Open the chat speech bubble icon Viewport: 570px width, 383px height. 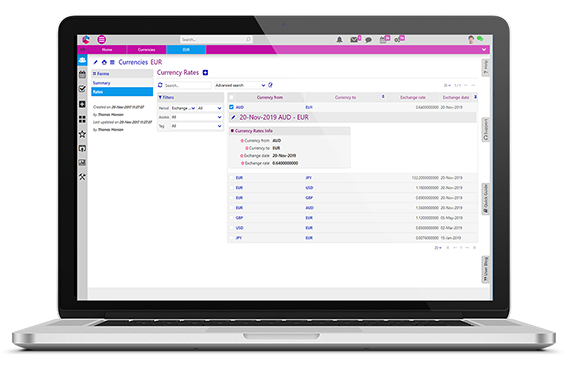[368, 40]
